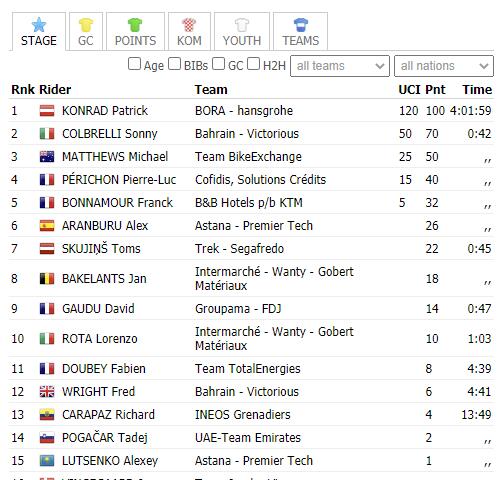This screenshot has width=504, height=480.
Task: Click the Time column header
Action: tap(477, 90)
